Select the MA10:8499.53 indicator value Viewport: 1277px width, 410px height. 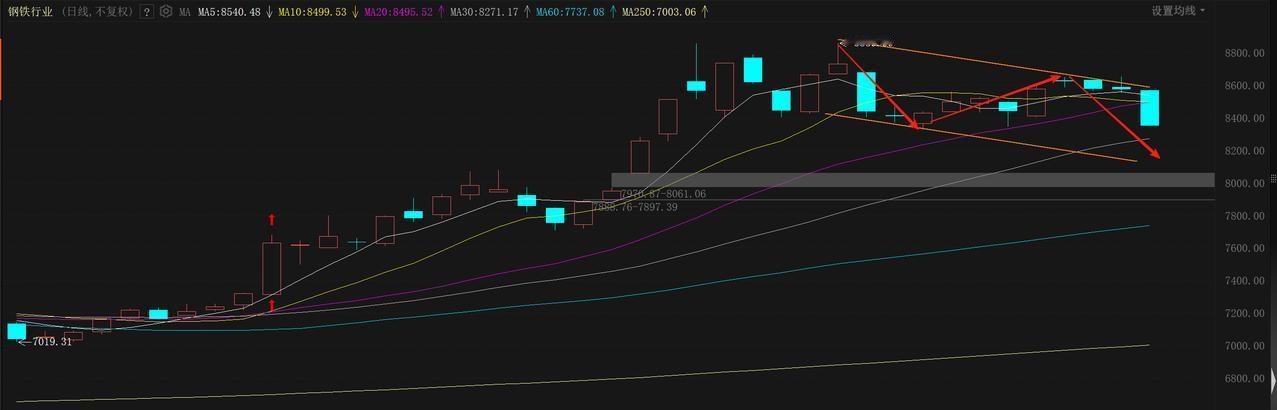312,12
